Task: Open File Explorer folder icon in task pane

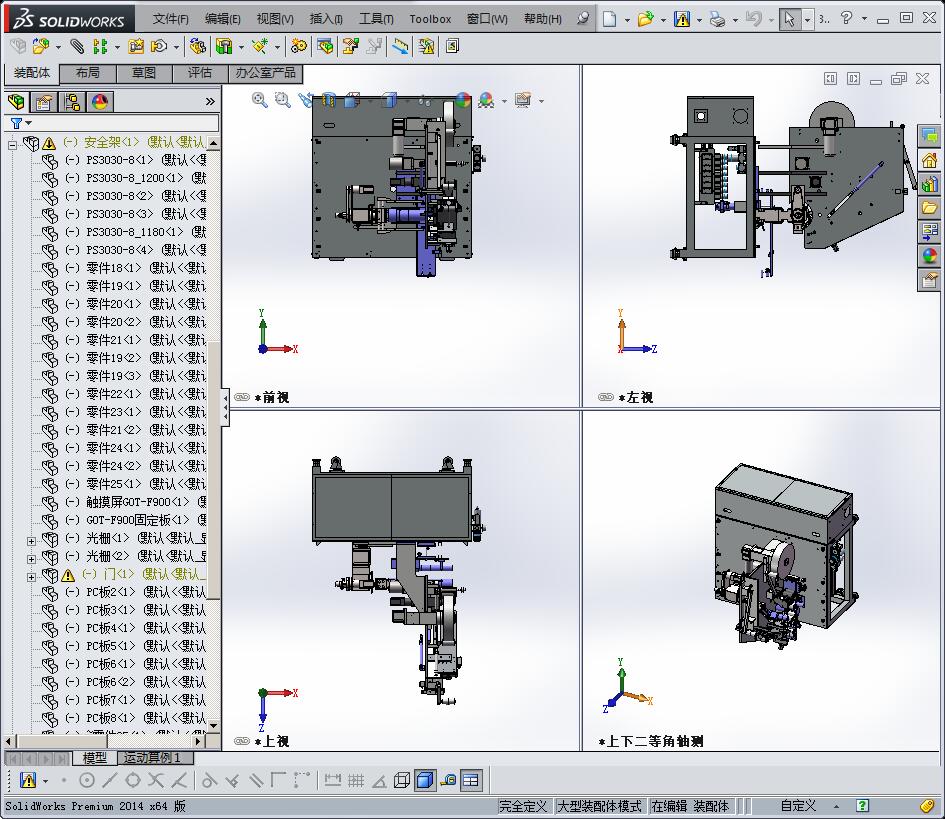Action: click(929, 208)
